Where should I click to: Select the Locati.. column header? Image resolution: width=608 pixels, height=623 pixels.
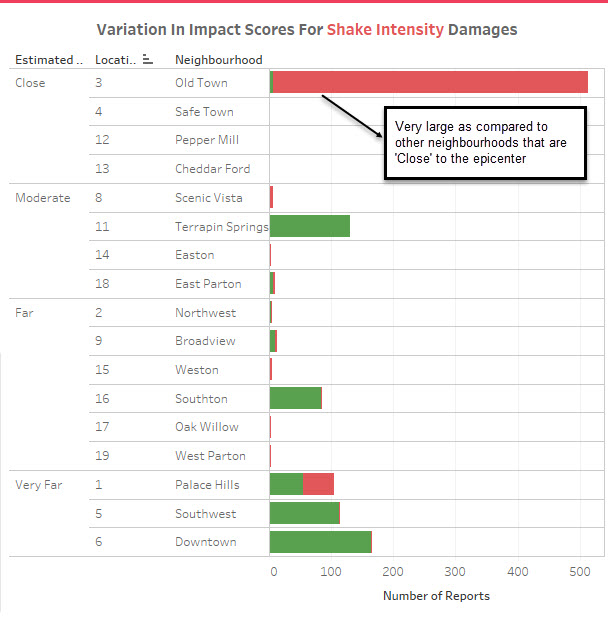pos(115,60)
